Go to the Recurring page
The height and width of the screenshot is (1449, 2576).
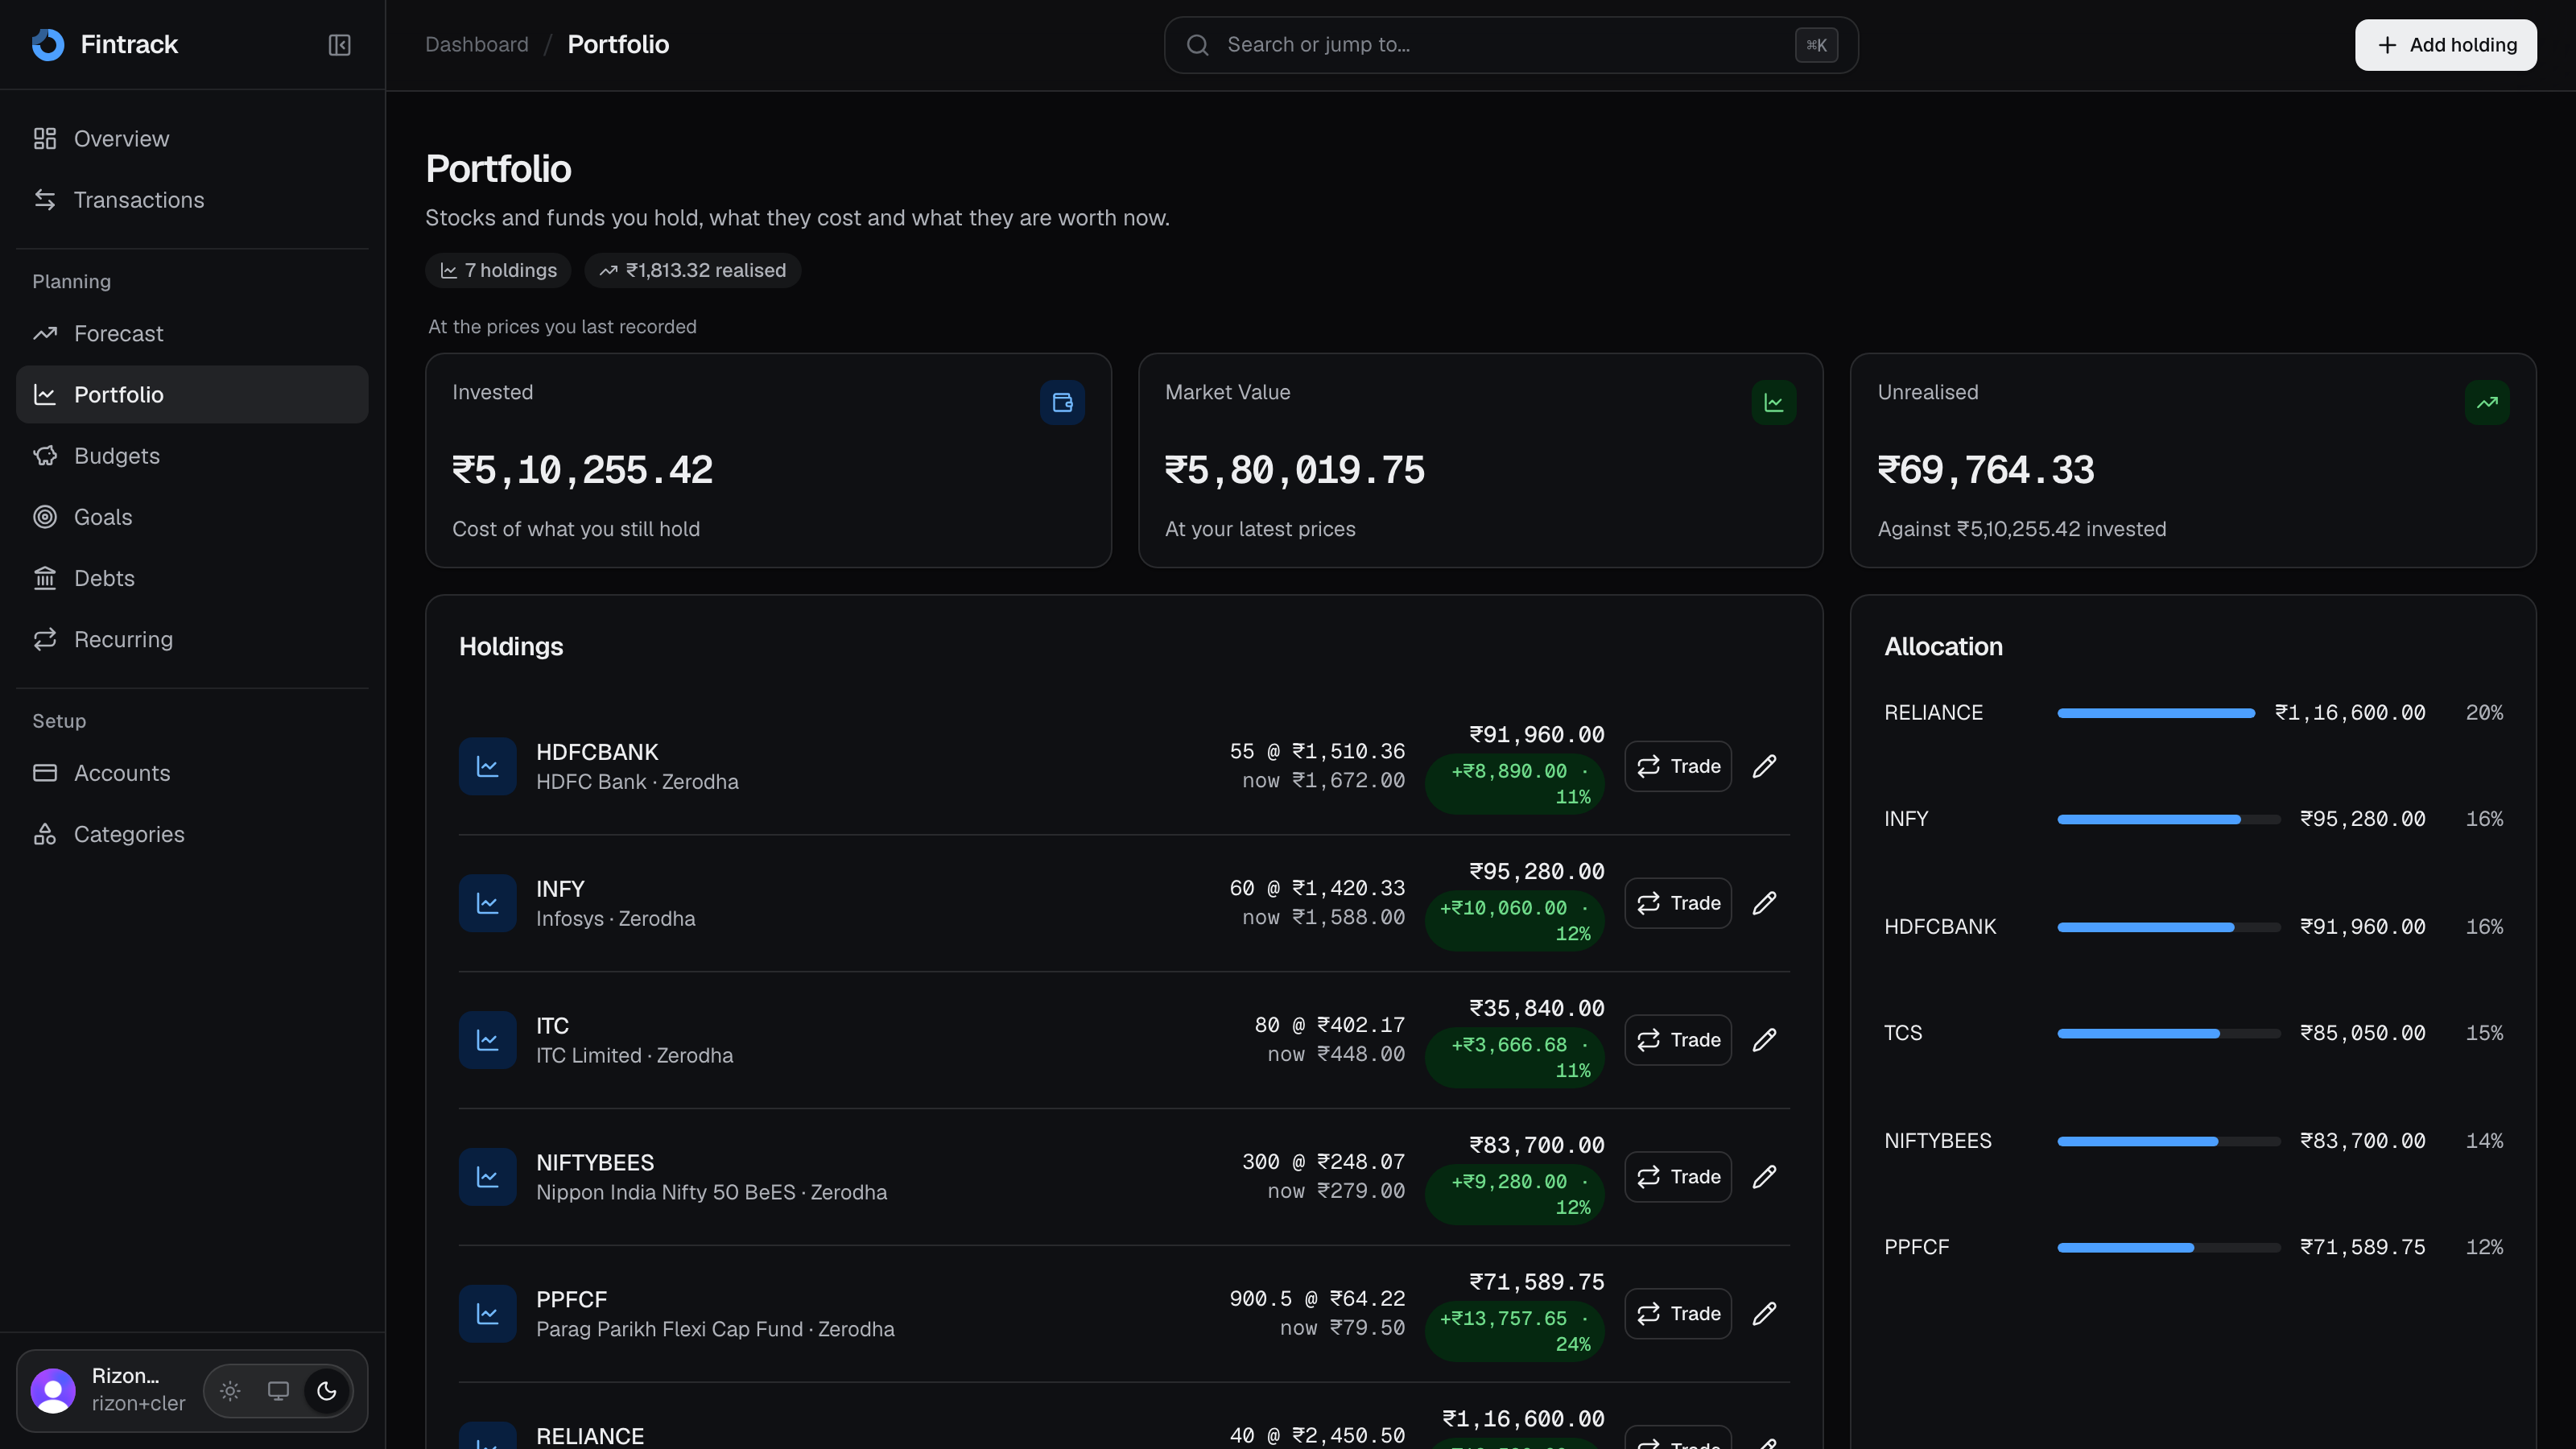(x=192, y=639)
